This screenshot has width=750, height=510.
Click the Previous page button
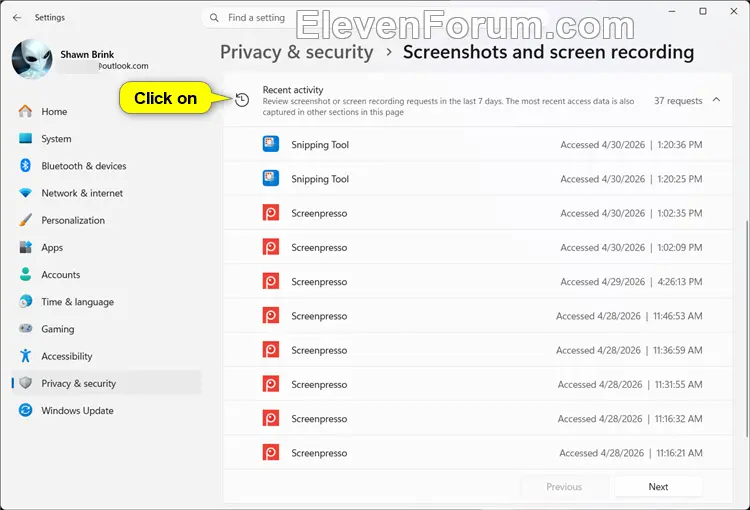coord(564,487)
